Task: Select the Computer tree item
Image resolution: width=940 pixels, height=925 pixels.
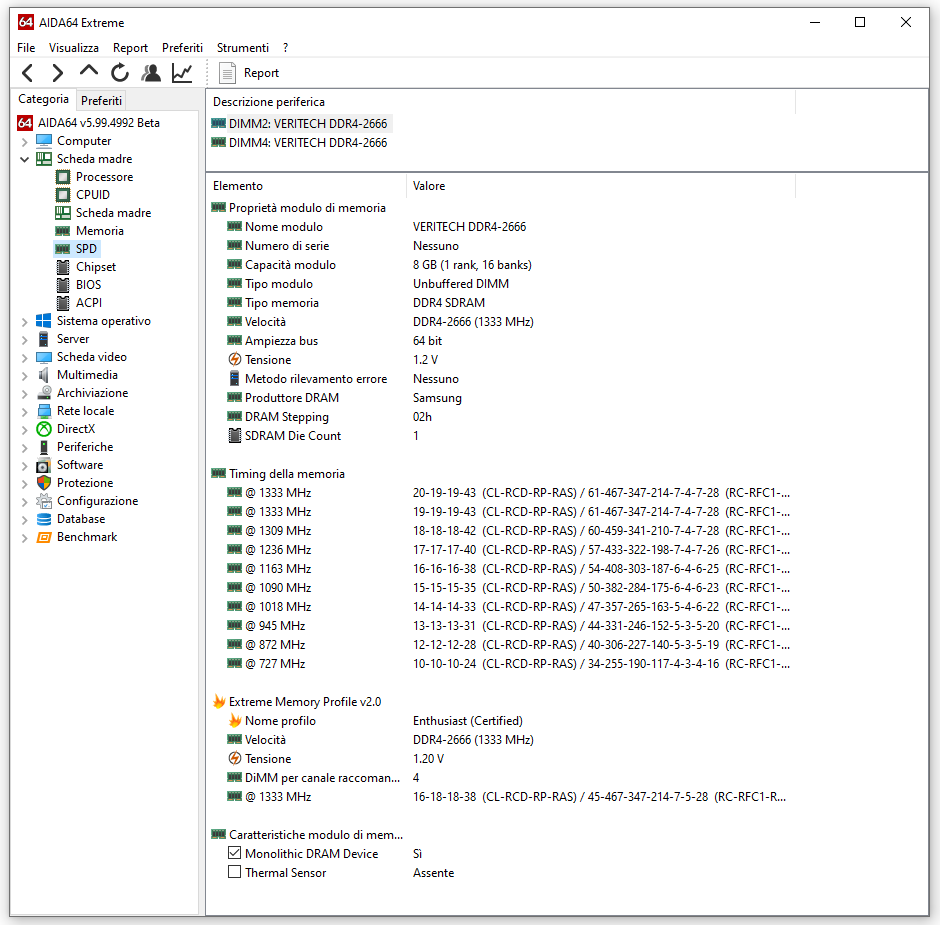Action: coord(84,141)
